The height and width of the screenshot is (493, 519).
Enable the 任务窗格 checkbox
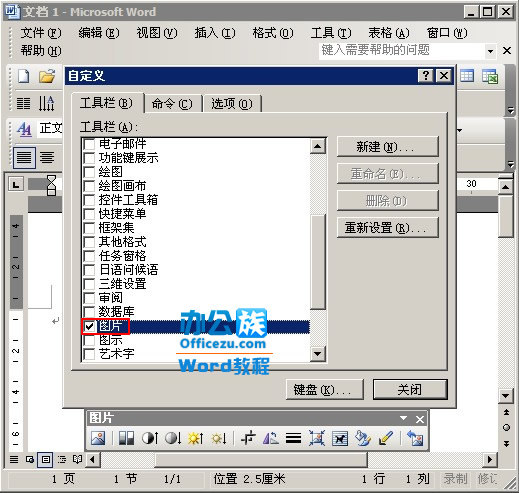pos(89,256)
